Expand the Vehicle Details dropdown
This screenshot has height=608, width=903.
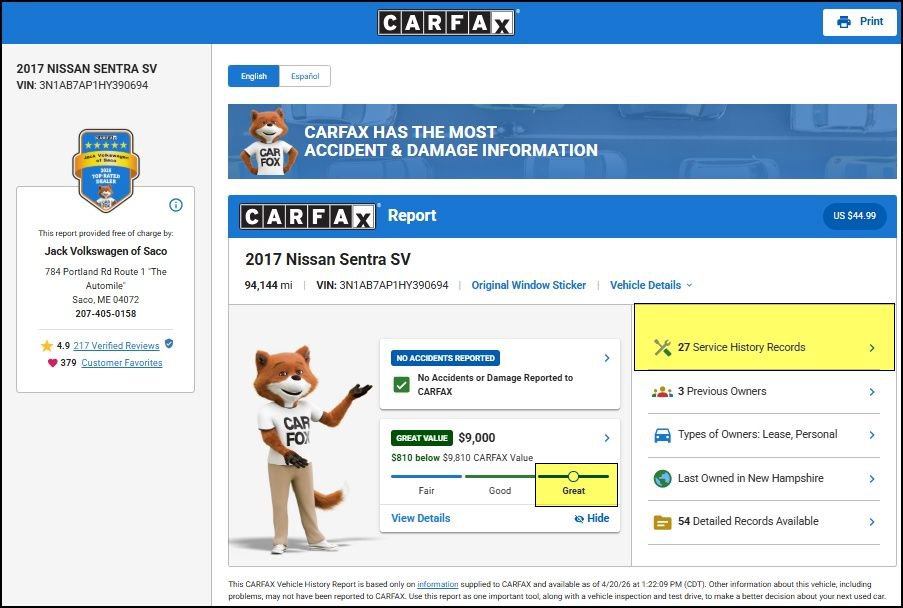(651, 285)
